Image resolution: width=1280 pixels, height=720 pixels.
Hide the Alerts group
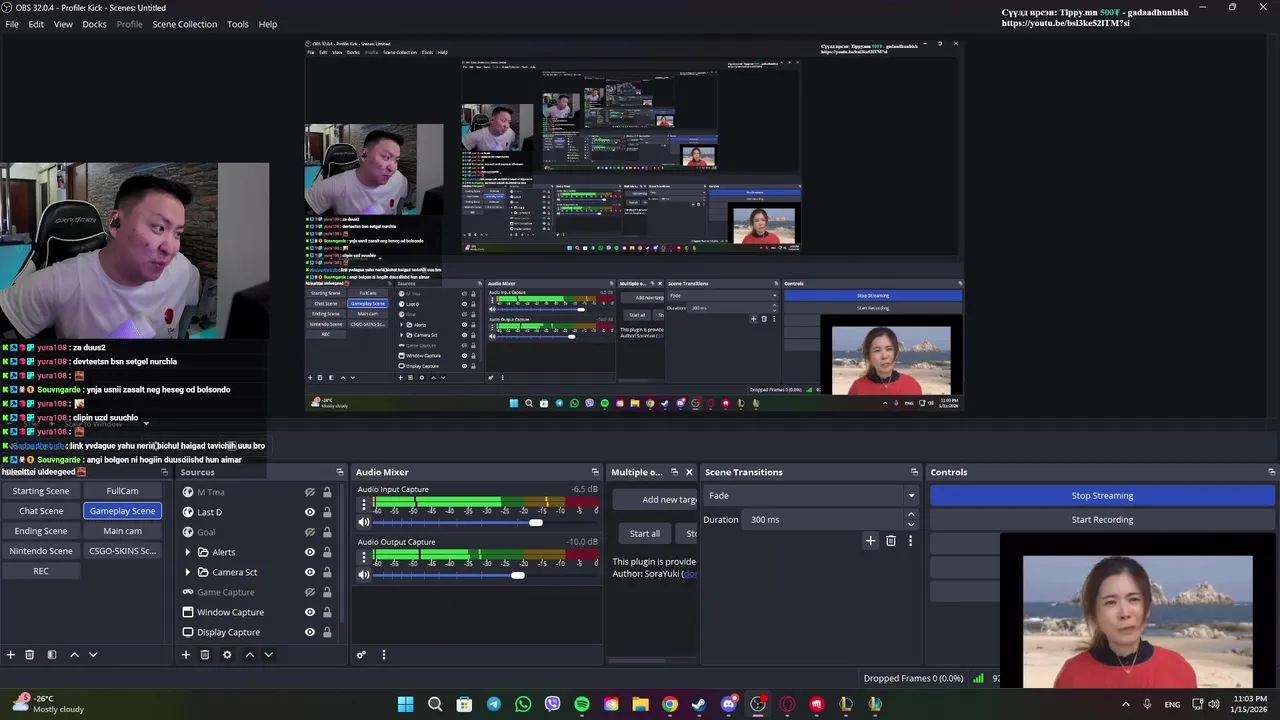click(x=310, y=552)
